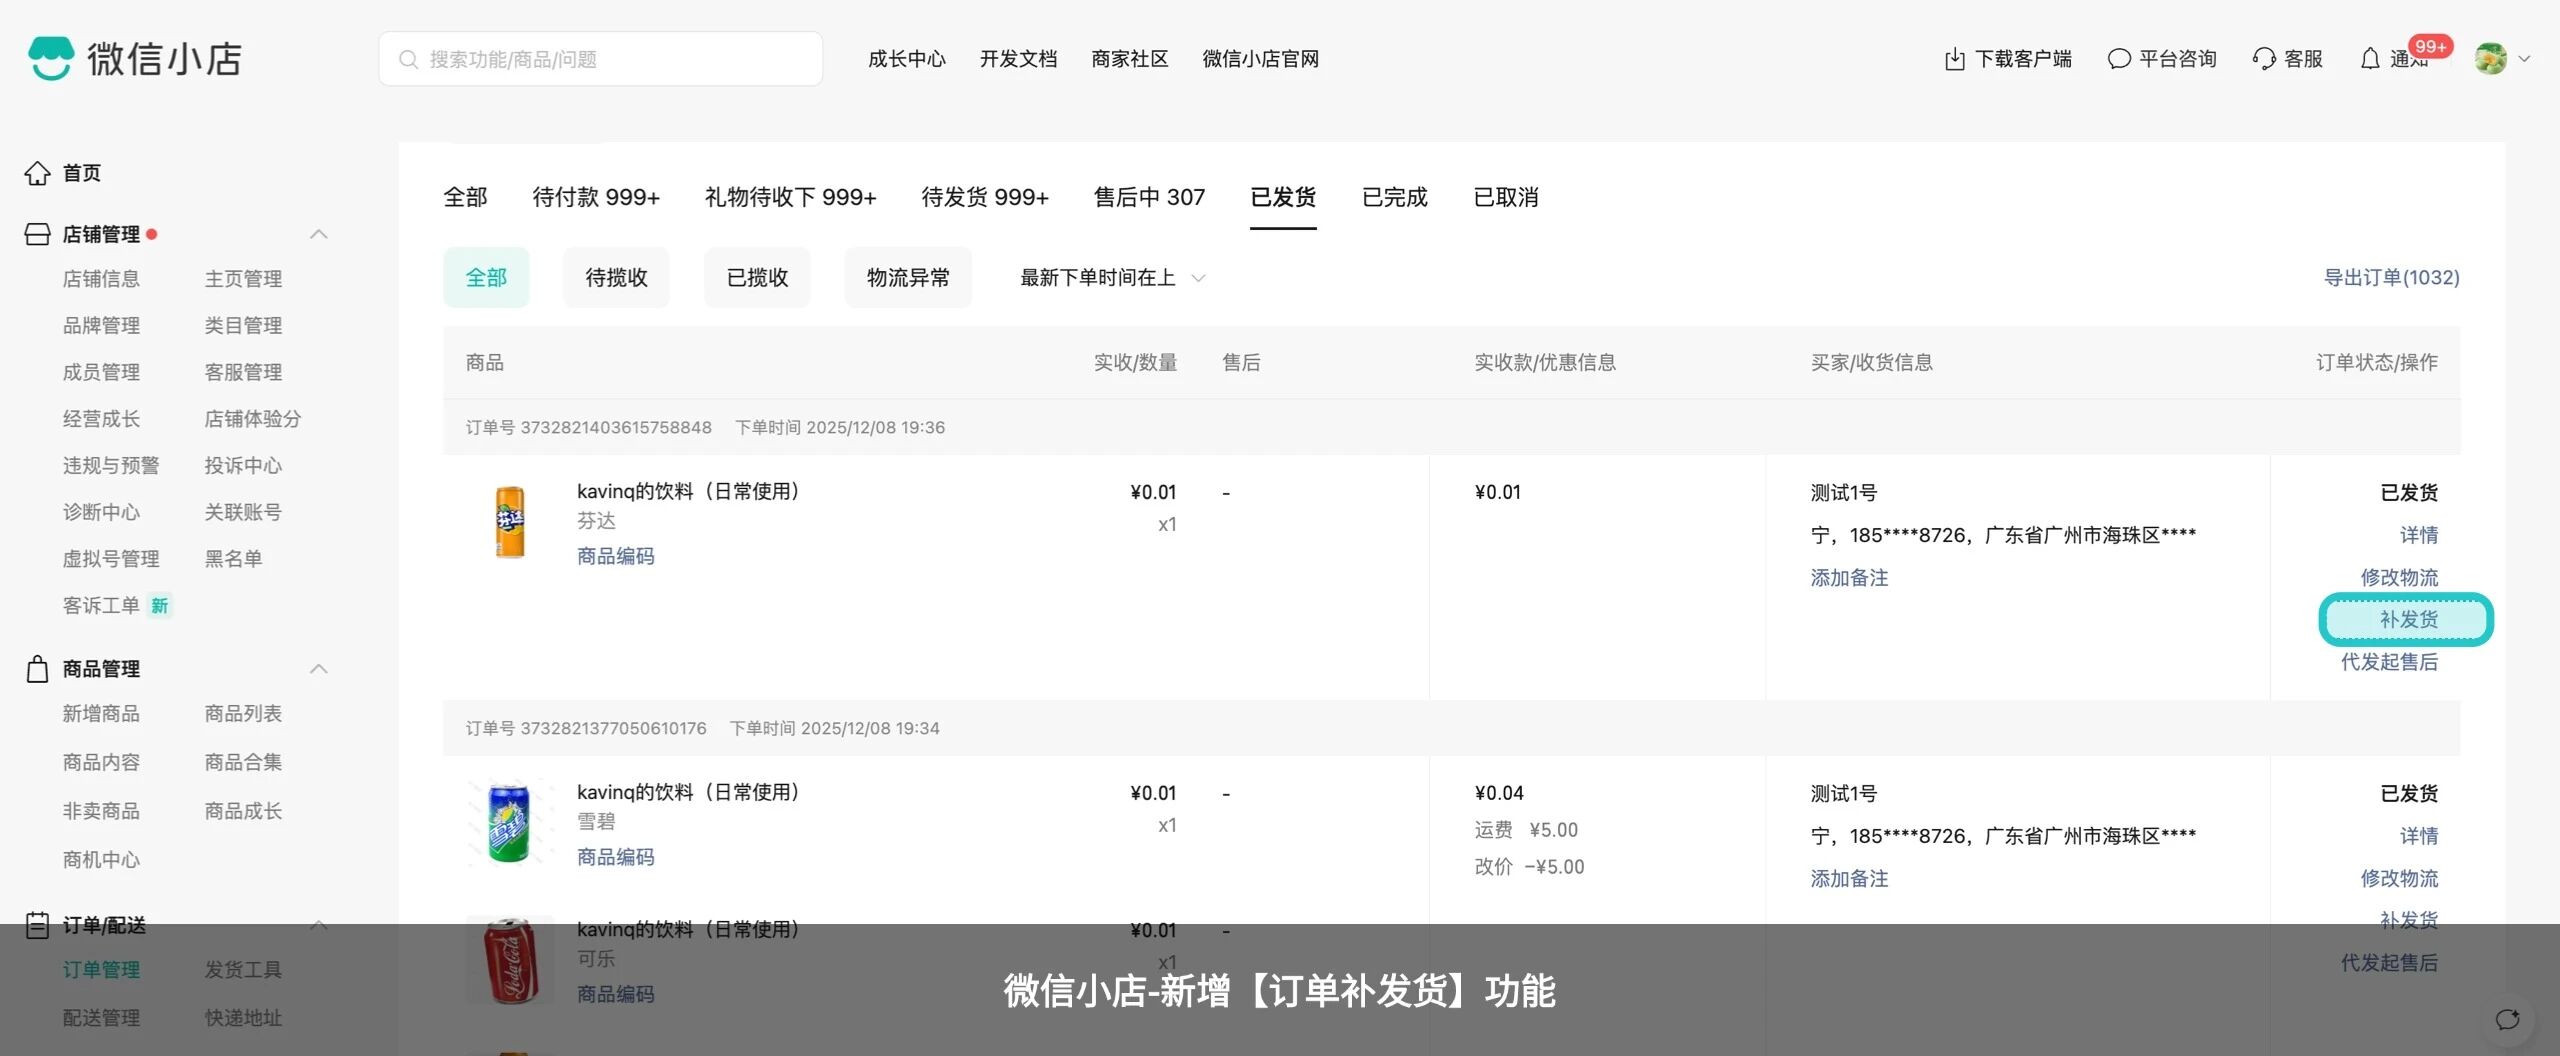Open 品牌管理 in the sidebar
Screen dimensions: 2560x1056
pos(101,326)
